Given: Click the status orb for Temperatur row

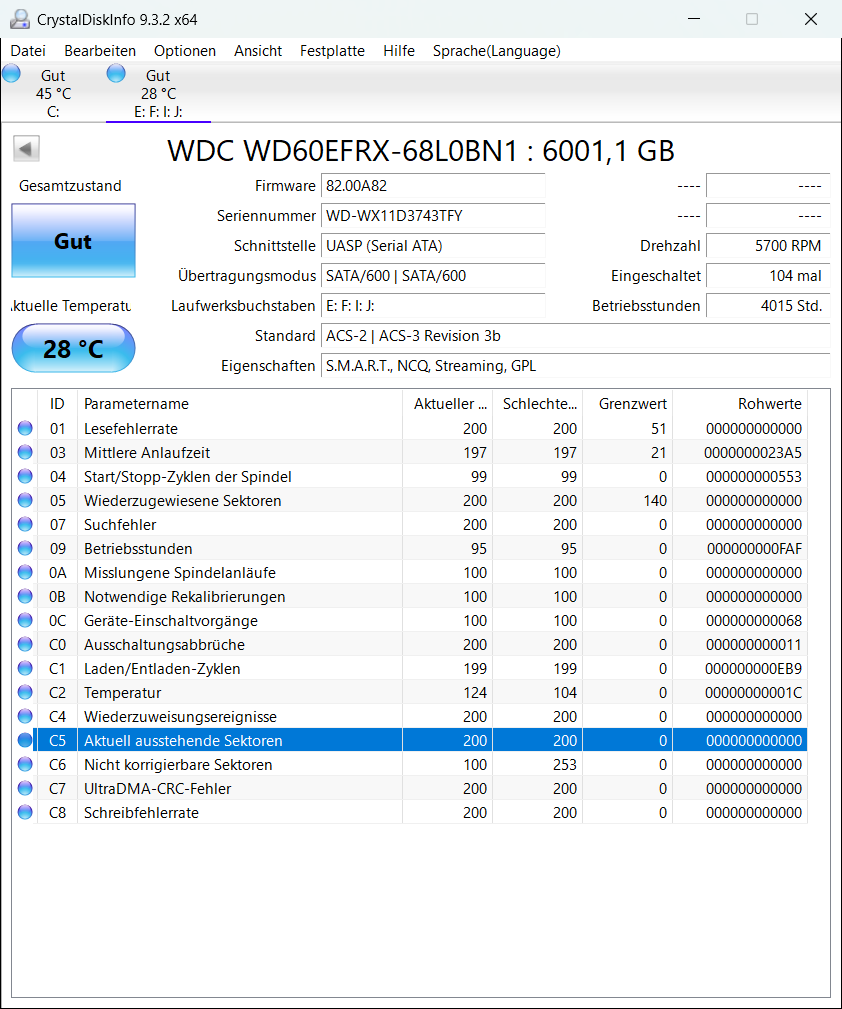Looking at the screenshot, I should coord(25,692).
